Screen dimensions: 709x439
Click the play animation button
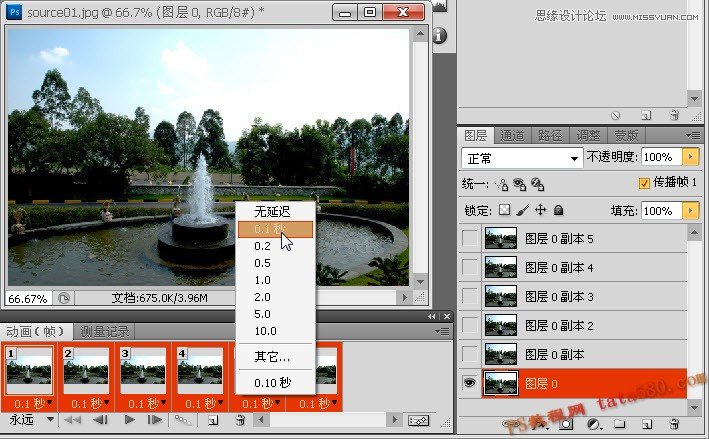tap(130, 421)
